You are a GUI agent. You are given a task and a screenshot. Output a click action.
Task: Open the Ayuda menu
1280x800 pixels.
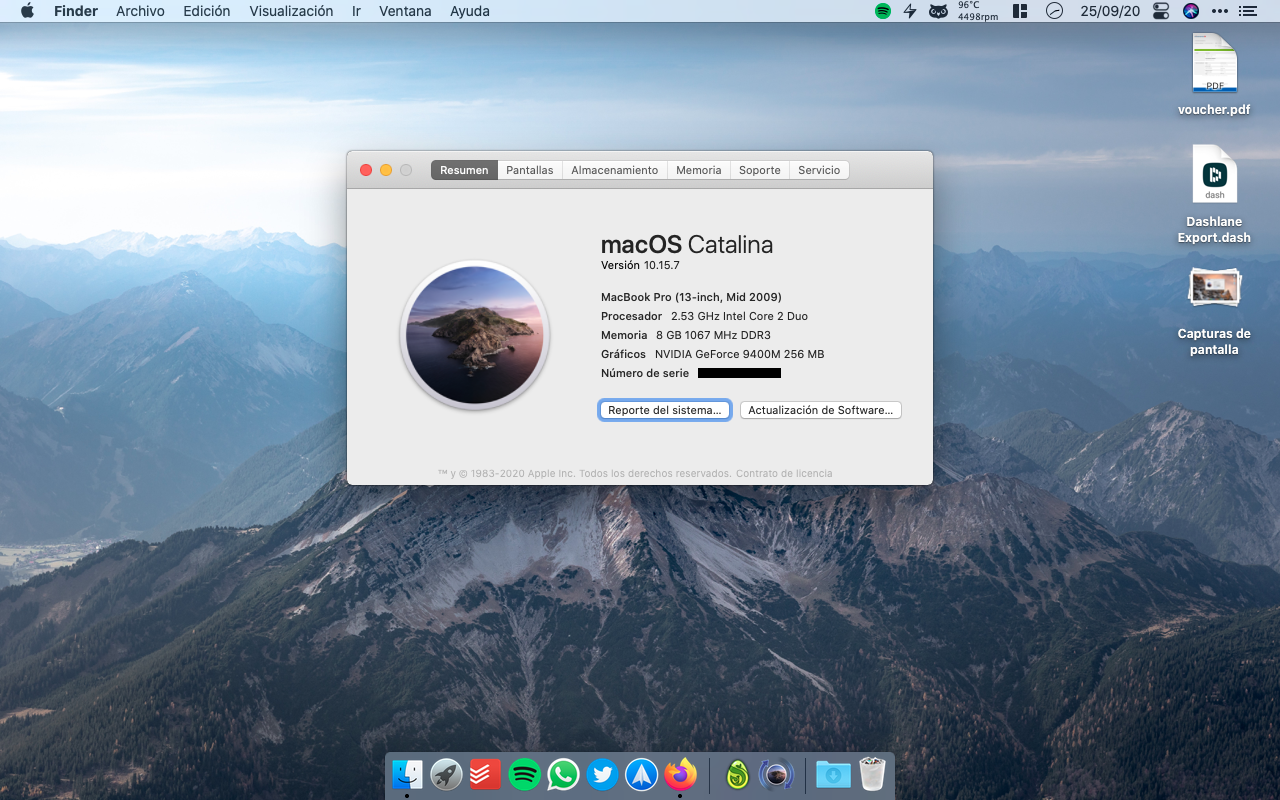470,11
